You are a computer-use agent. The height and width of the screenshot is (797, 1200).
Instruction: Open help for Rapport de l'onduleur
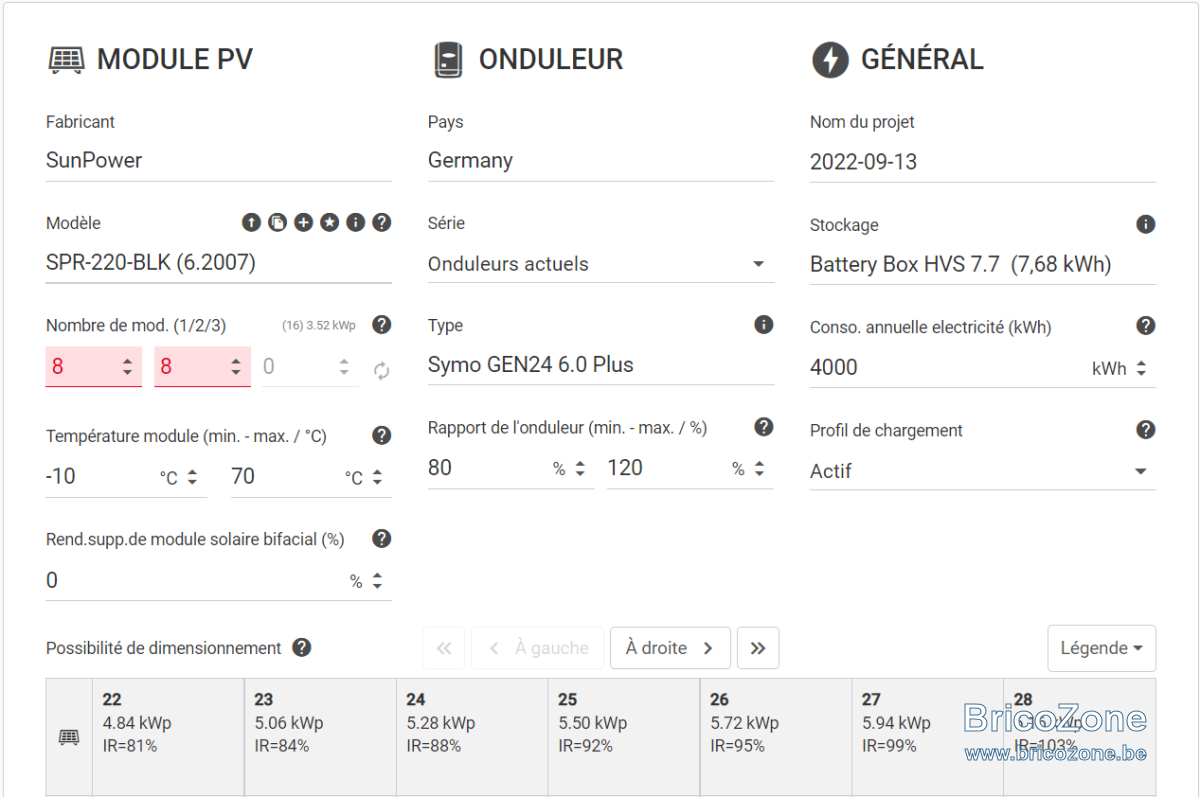pos(764,427)
